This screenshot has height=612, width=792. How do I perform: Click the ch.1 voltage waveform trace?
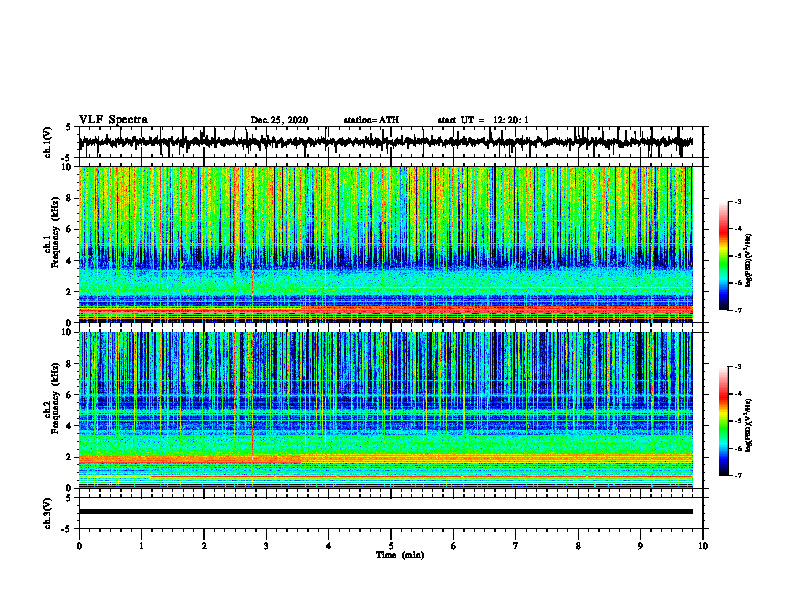coord(385,142)
